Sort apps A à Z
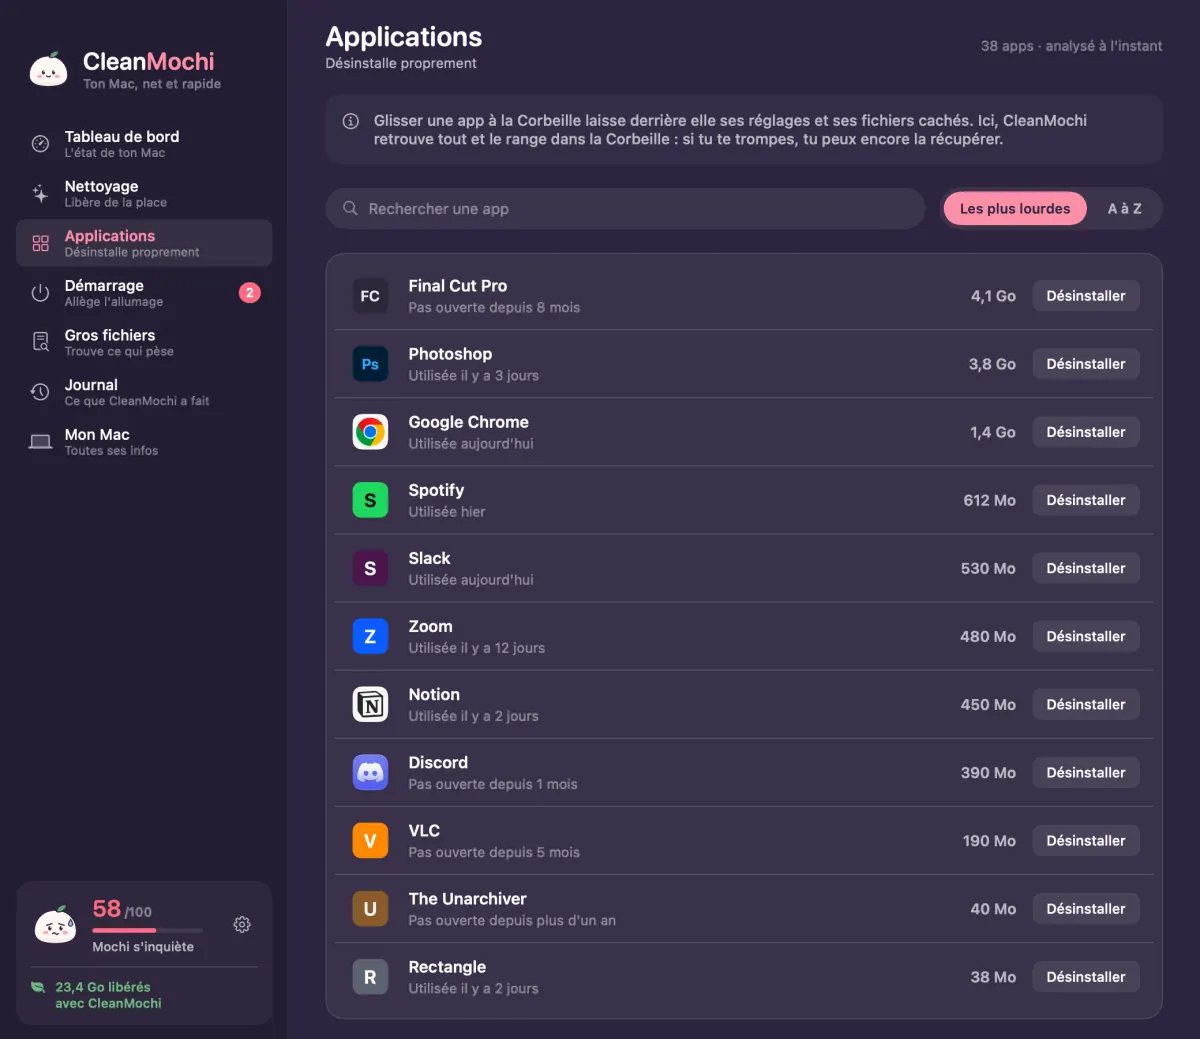 [x=1124, y=208]
